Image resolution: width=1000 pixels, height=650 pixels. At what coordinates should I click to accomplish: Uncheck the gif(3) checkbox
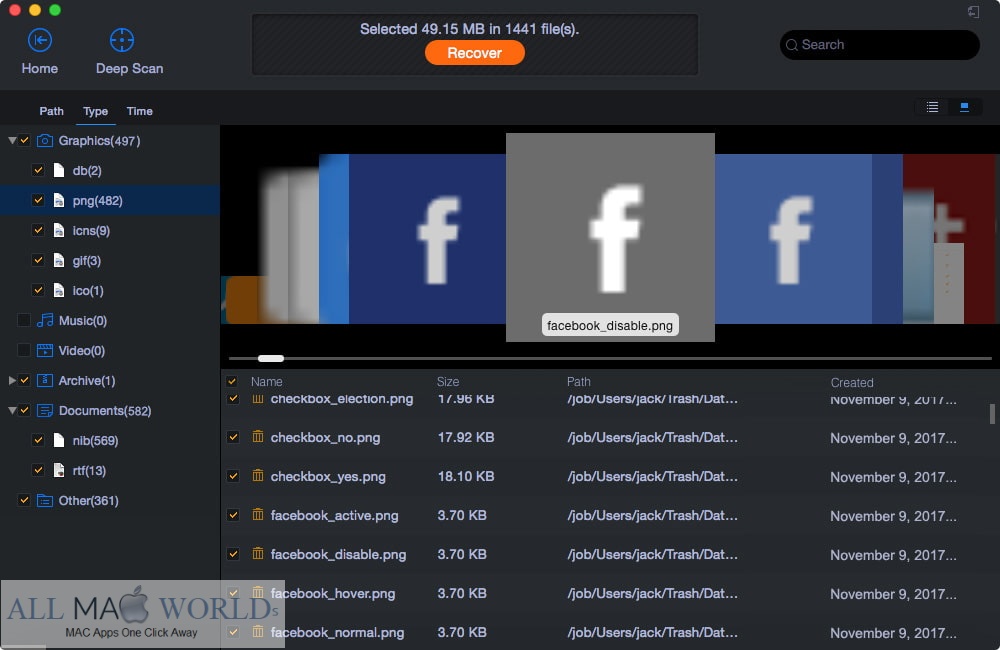click(38, 260)
